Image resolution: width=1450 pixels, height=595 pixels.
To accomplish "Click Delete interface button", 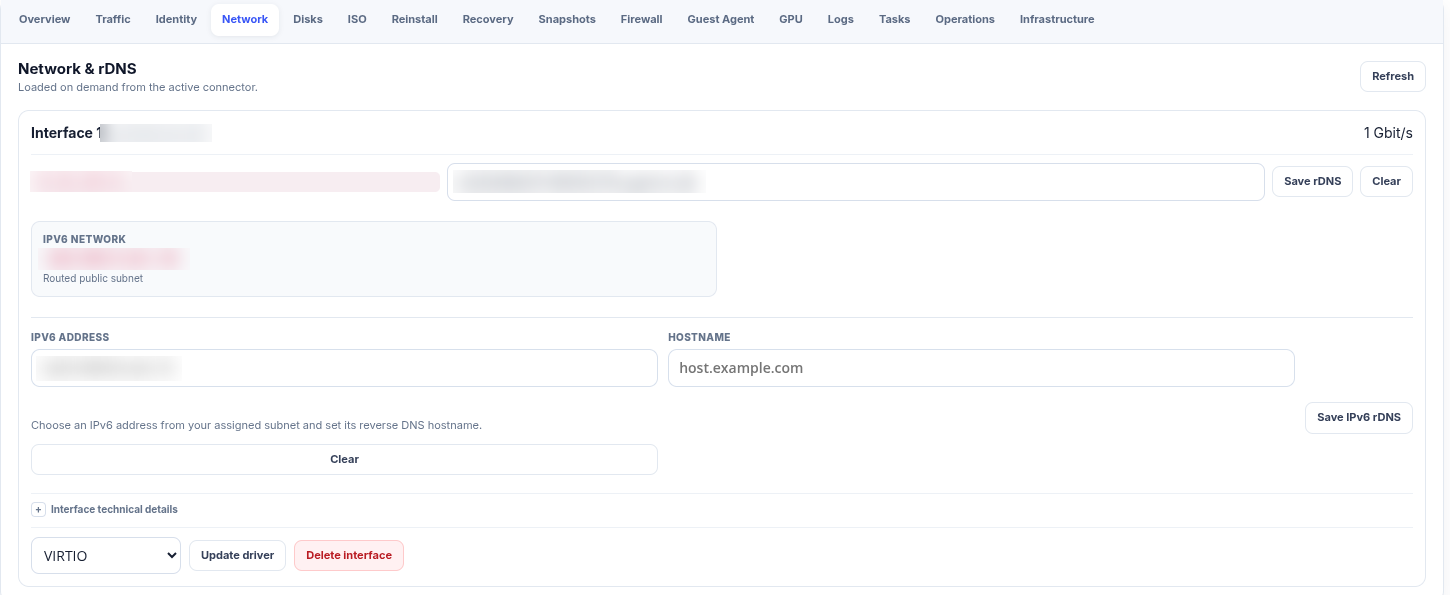I will click(349, 555).
